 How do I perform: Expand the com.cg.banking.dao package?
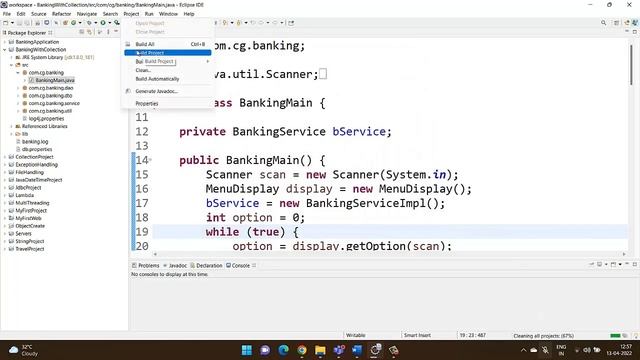(x=18, y=88)
